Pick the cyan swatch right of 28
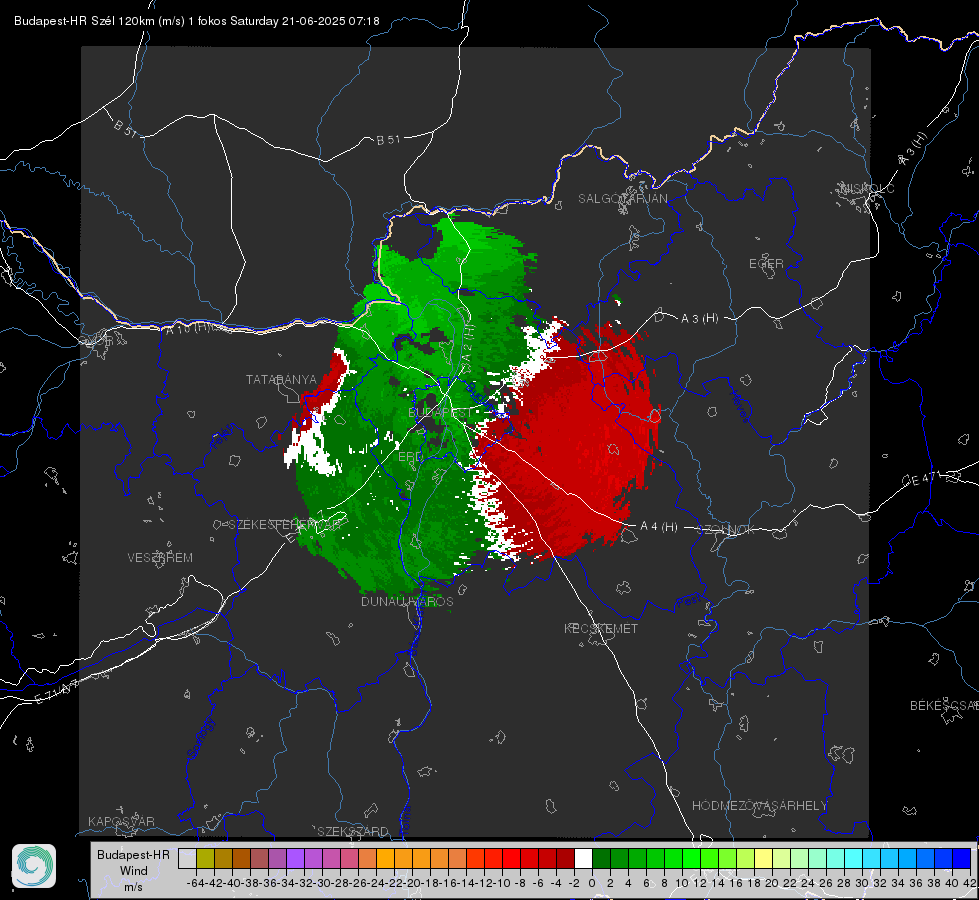Image resolution: width=979 pixels, height=900 pixels. 854,858
